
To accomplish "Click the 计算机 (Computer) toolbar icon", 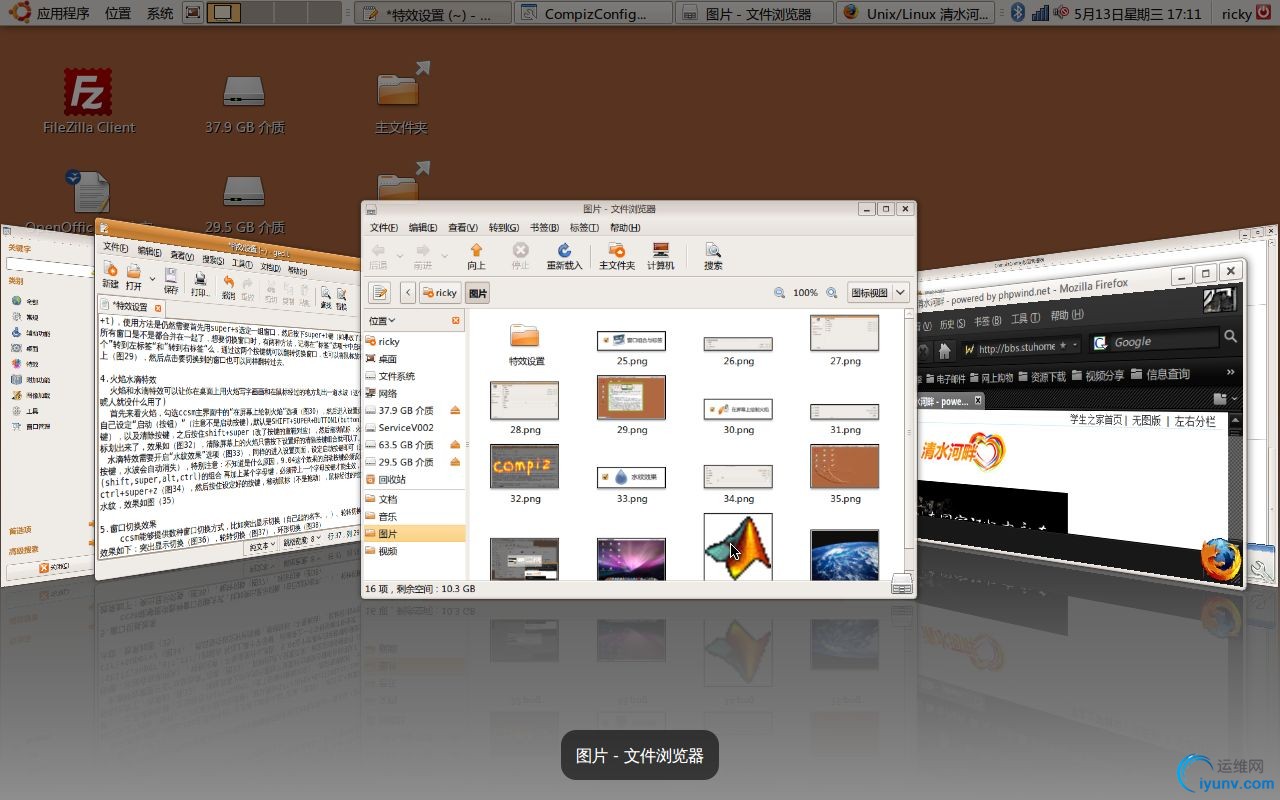I will coord(660,256).
